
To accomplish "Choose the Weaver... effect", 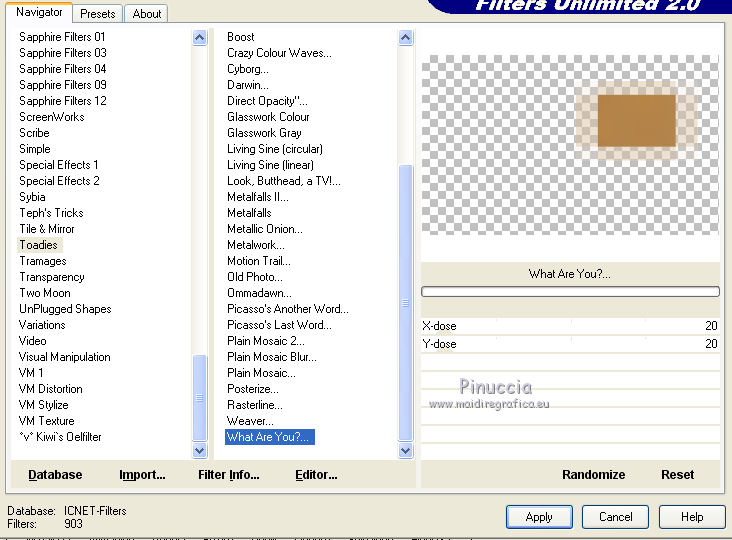I will pos(250,421).
